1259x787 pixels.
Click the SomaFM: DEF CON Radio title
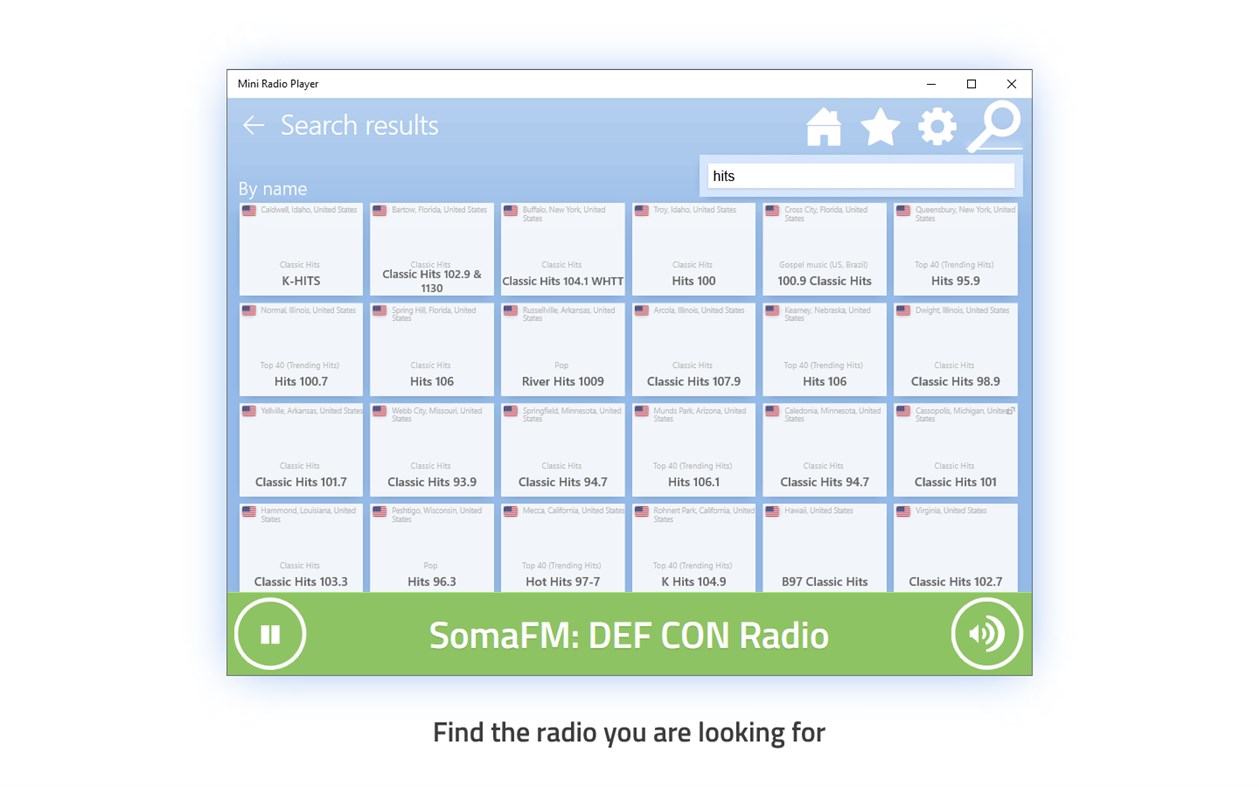pyautogui.click(x=628, y=633)
